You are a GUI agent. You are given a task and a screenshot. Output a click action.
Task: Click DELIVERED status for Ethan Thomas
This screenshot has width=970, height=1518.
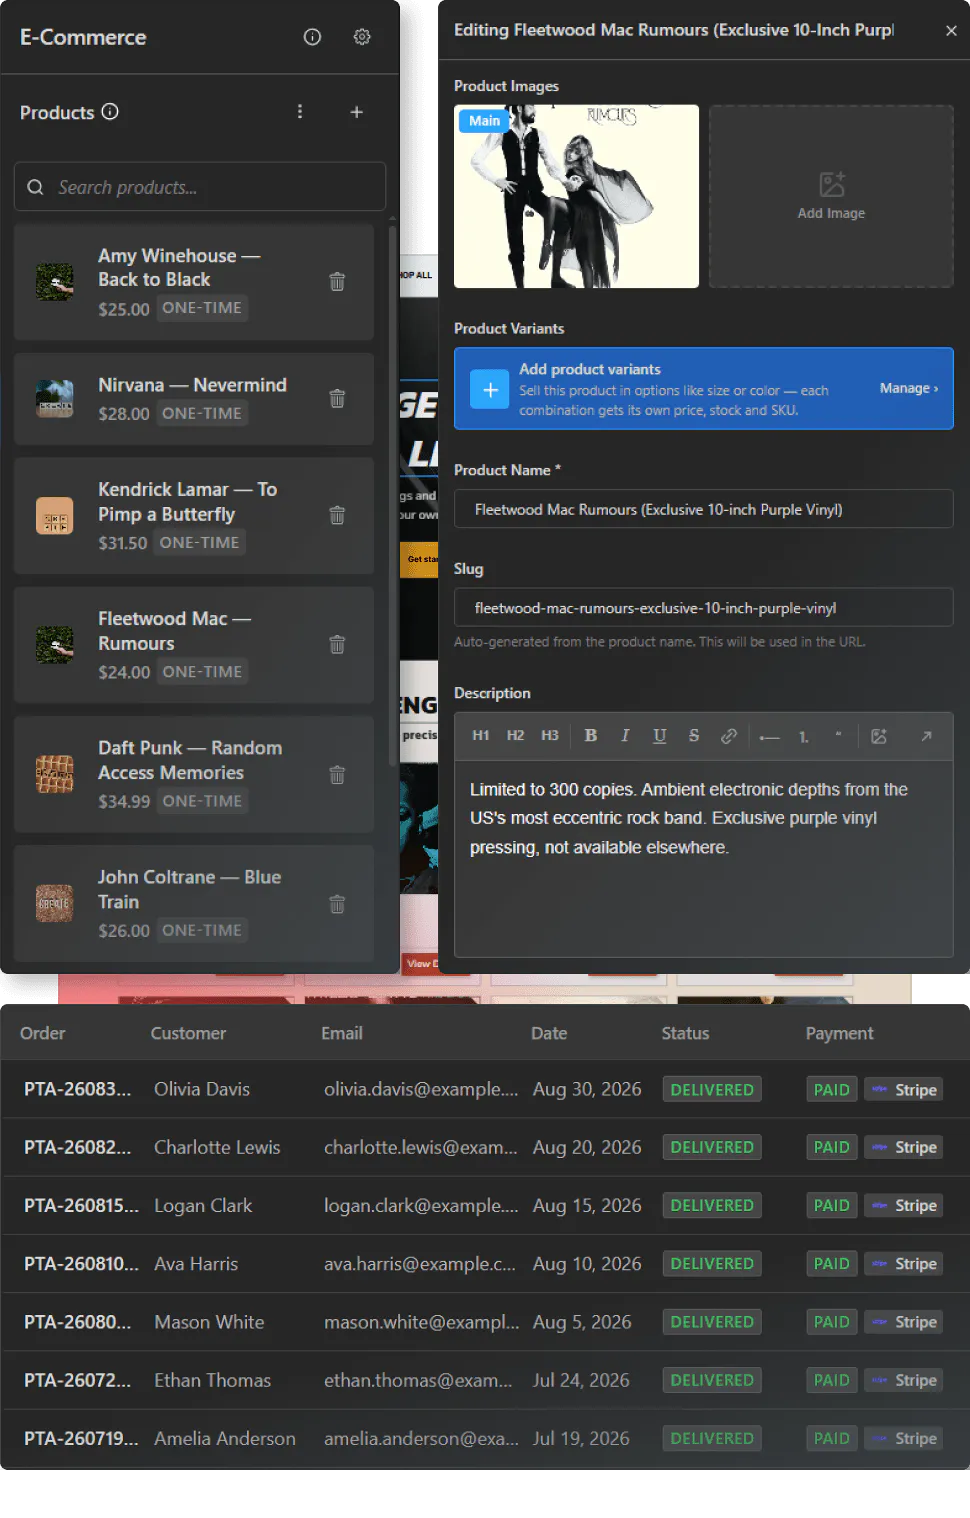(712, 1380)
